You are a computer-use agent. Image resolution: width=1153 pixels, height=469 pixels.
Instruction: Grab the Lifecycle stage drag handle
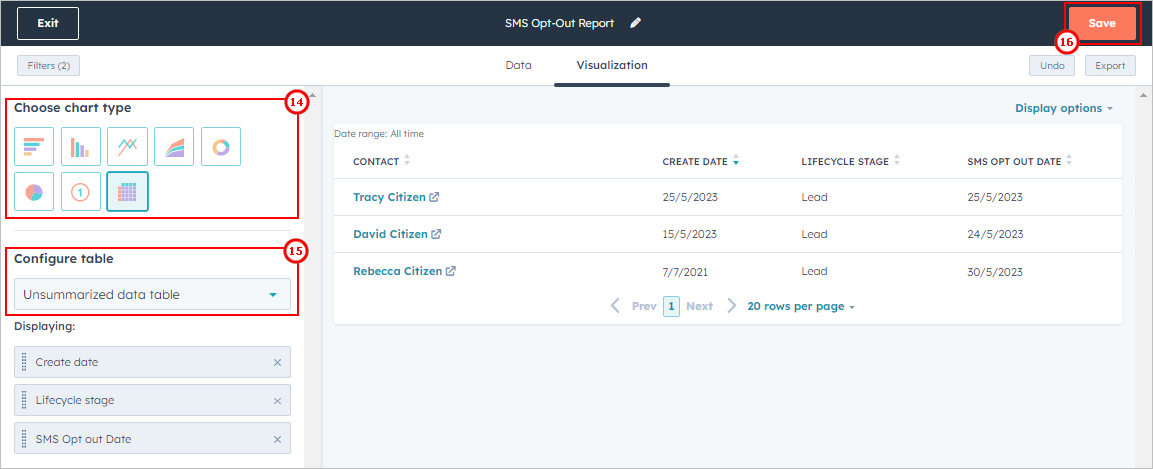click(24, 401)
